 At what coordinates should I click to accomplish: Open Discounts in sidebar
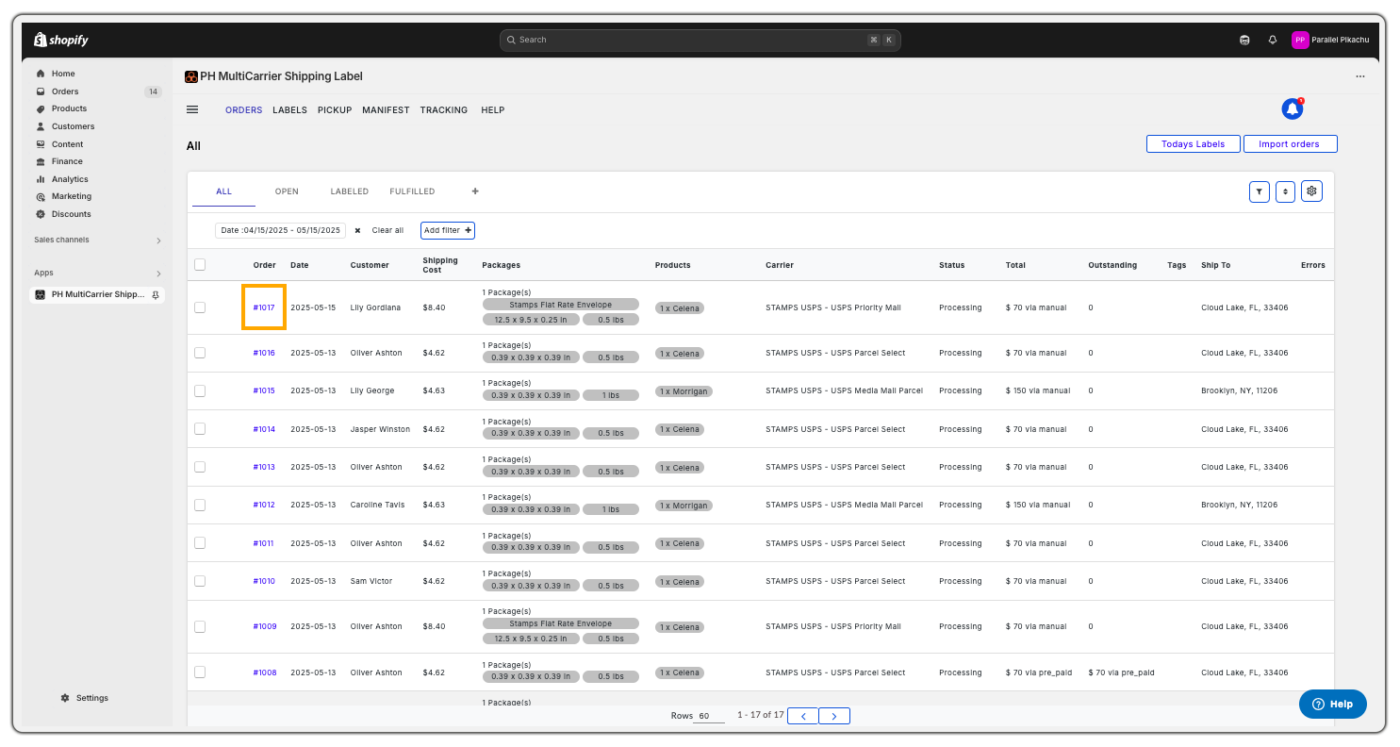pyautogui.click(x=71, y=214)
